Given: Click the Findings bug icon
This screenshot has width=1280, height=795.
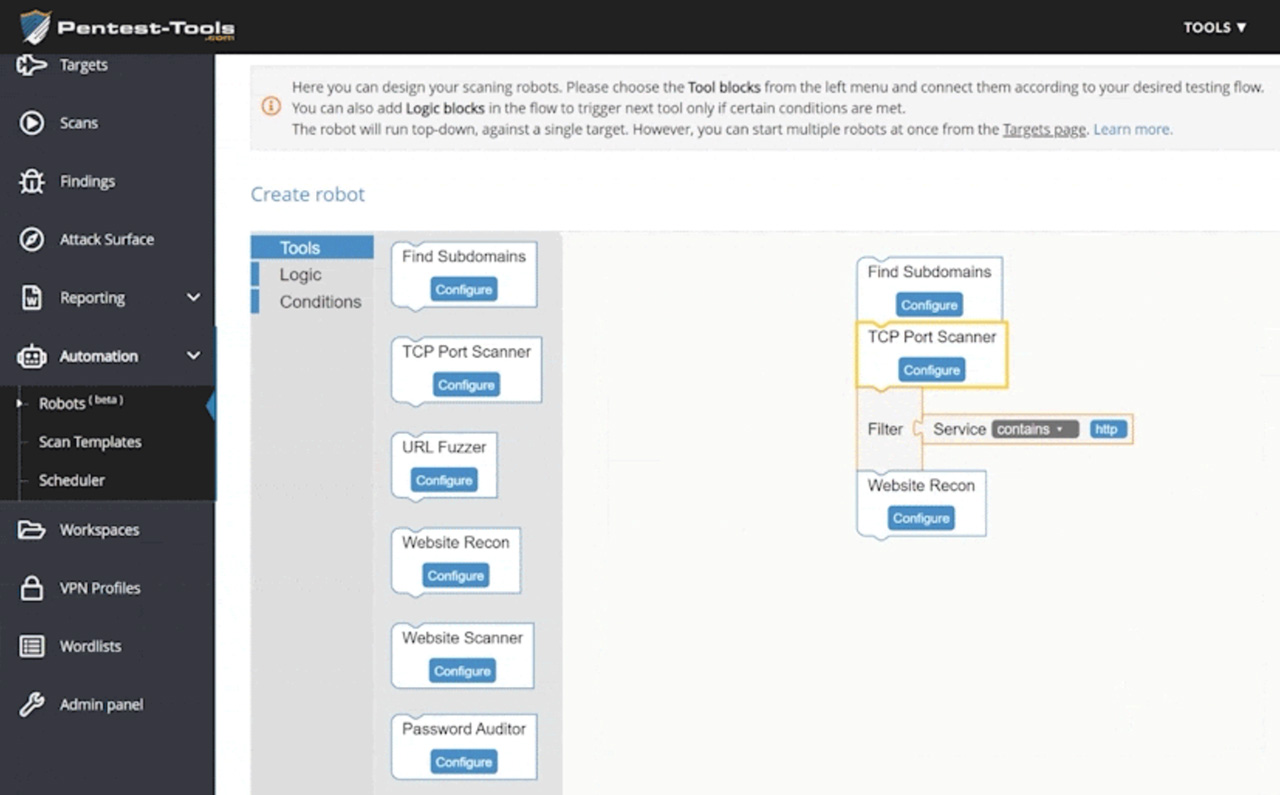Looking at the screenshot, I should 32,181.
